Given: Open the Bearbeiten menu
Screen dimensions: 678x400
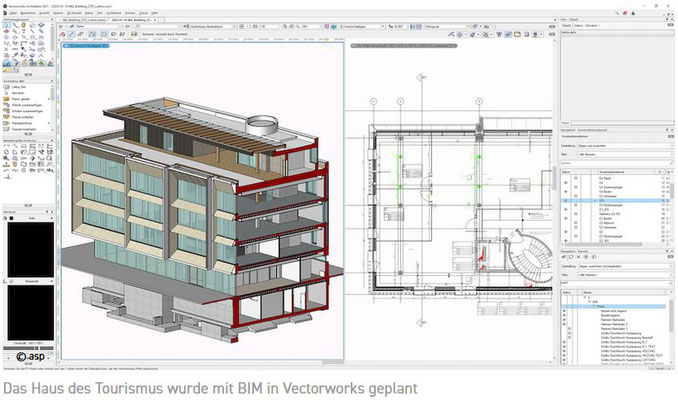Looking at the screenshot, I should click(x=29, y=13).
